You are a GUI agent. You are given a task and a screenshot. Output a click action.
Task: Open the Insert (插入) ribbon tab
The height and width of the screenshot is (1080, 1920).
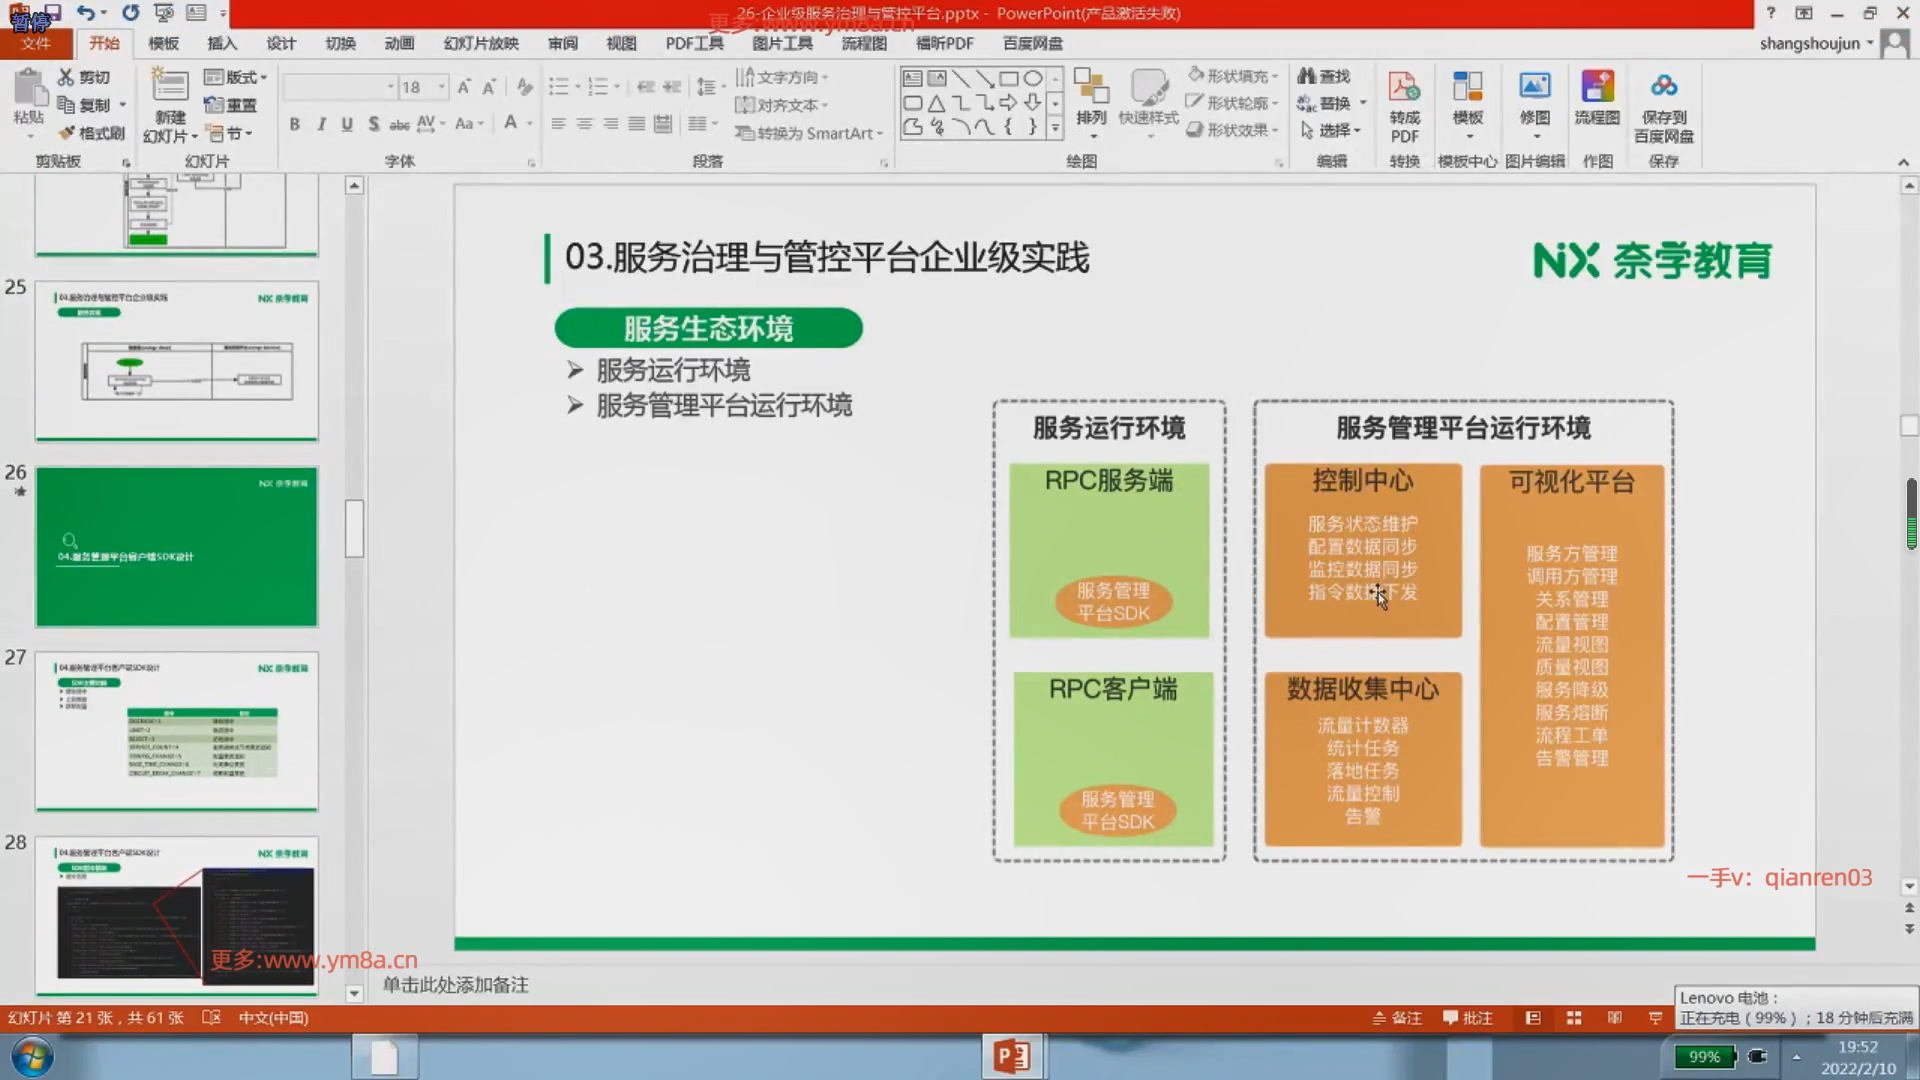(x=221, y=43)
